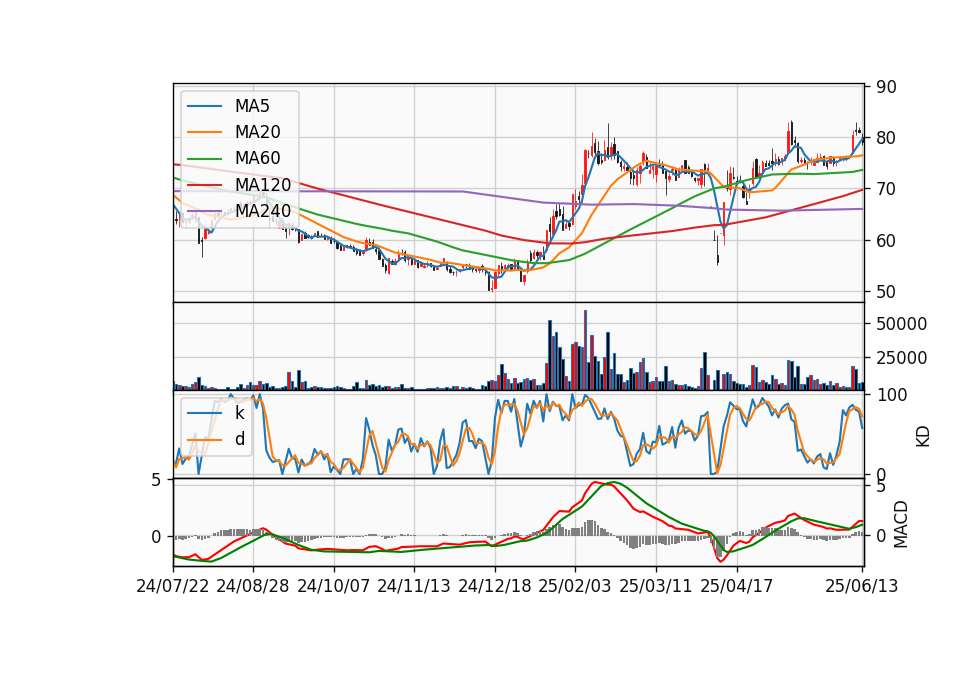Click the MA5 legend label

[252, 106]
